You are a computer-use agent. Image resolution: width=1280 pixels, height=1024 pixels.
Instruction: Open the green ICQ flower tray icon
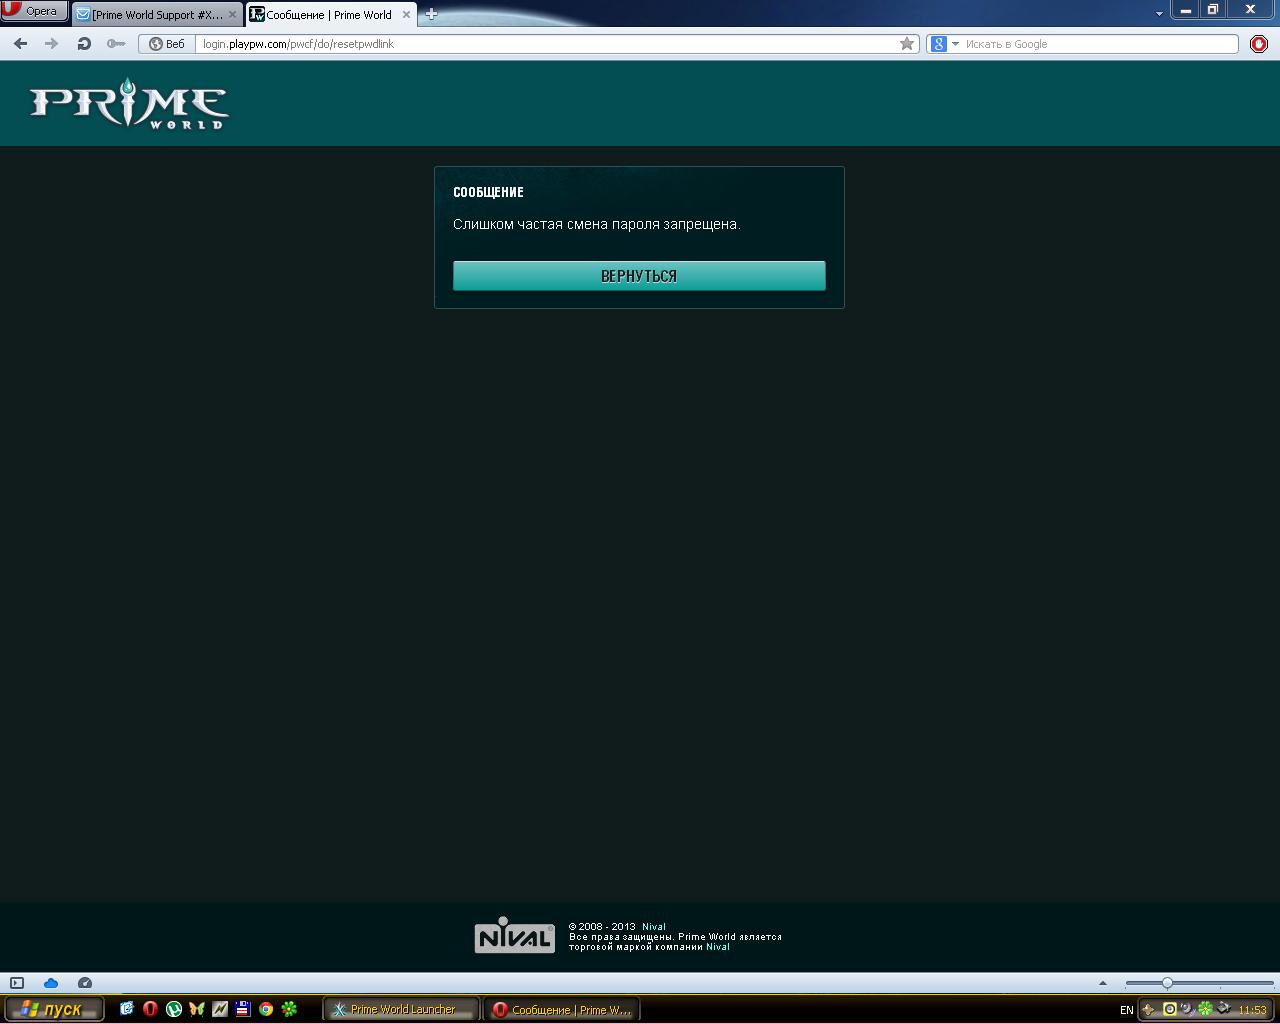1205,1009
